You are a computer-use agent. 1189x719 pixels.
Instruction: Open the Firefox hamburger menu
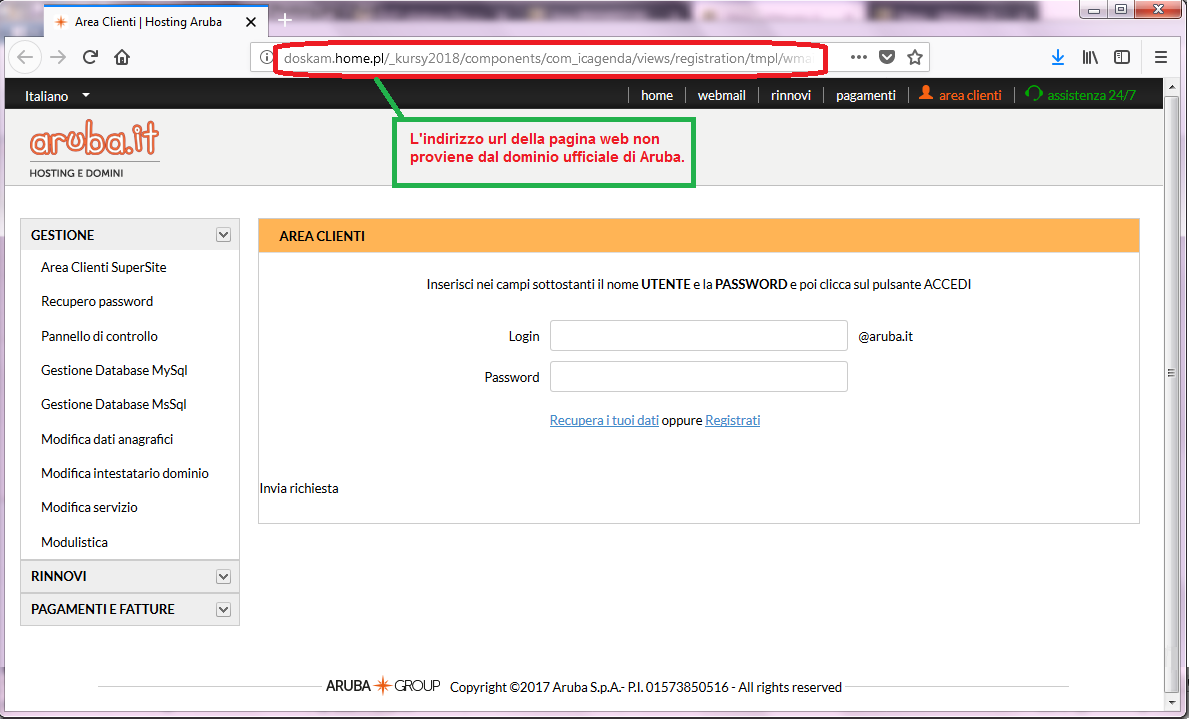pos(1160,58)
